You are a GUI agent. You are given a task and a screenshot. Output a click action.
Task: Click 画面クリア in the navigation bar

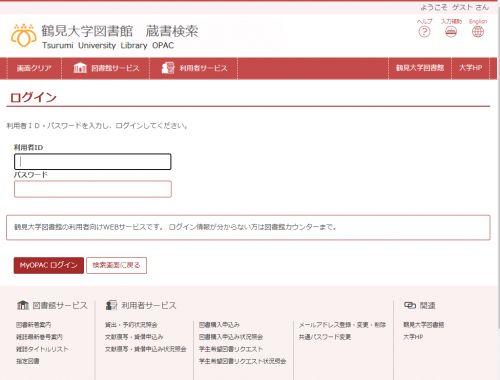34,68
